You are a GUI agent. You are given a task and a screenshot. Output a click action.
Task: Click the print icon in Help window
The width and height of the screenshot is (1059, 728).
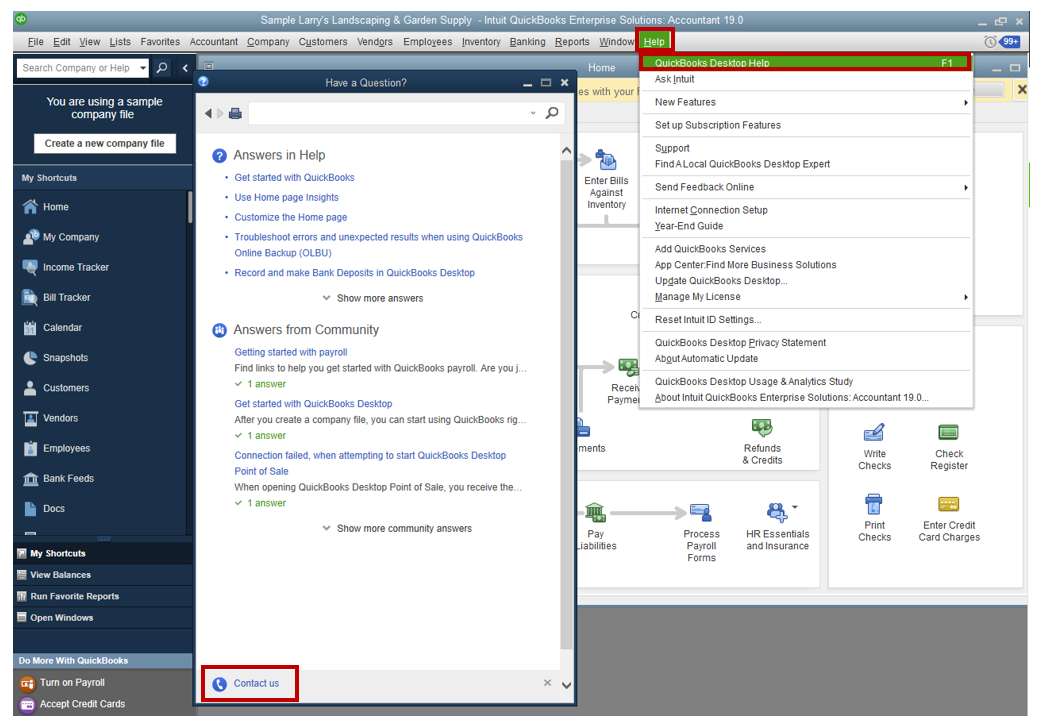coord(235,114)
